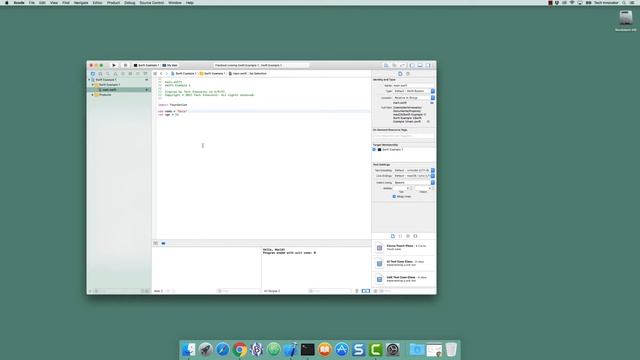Open Terminal from the Dock
The image size is (640, 360).
click(x=307, y=349)
